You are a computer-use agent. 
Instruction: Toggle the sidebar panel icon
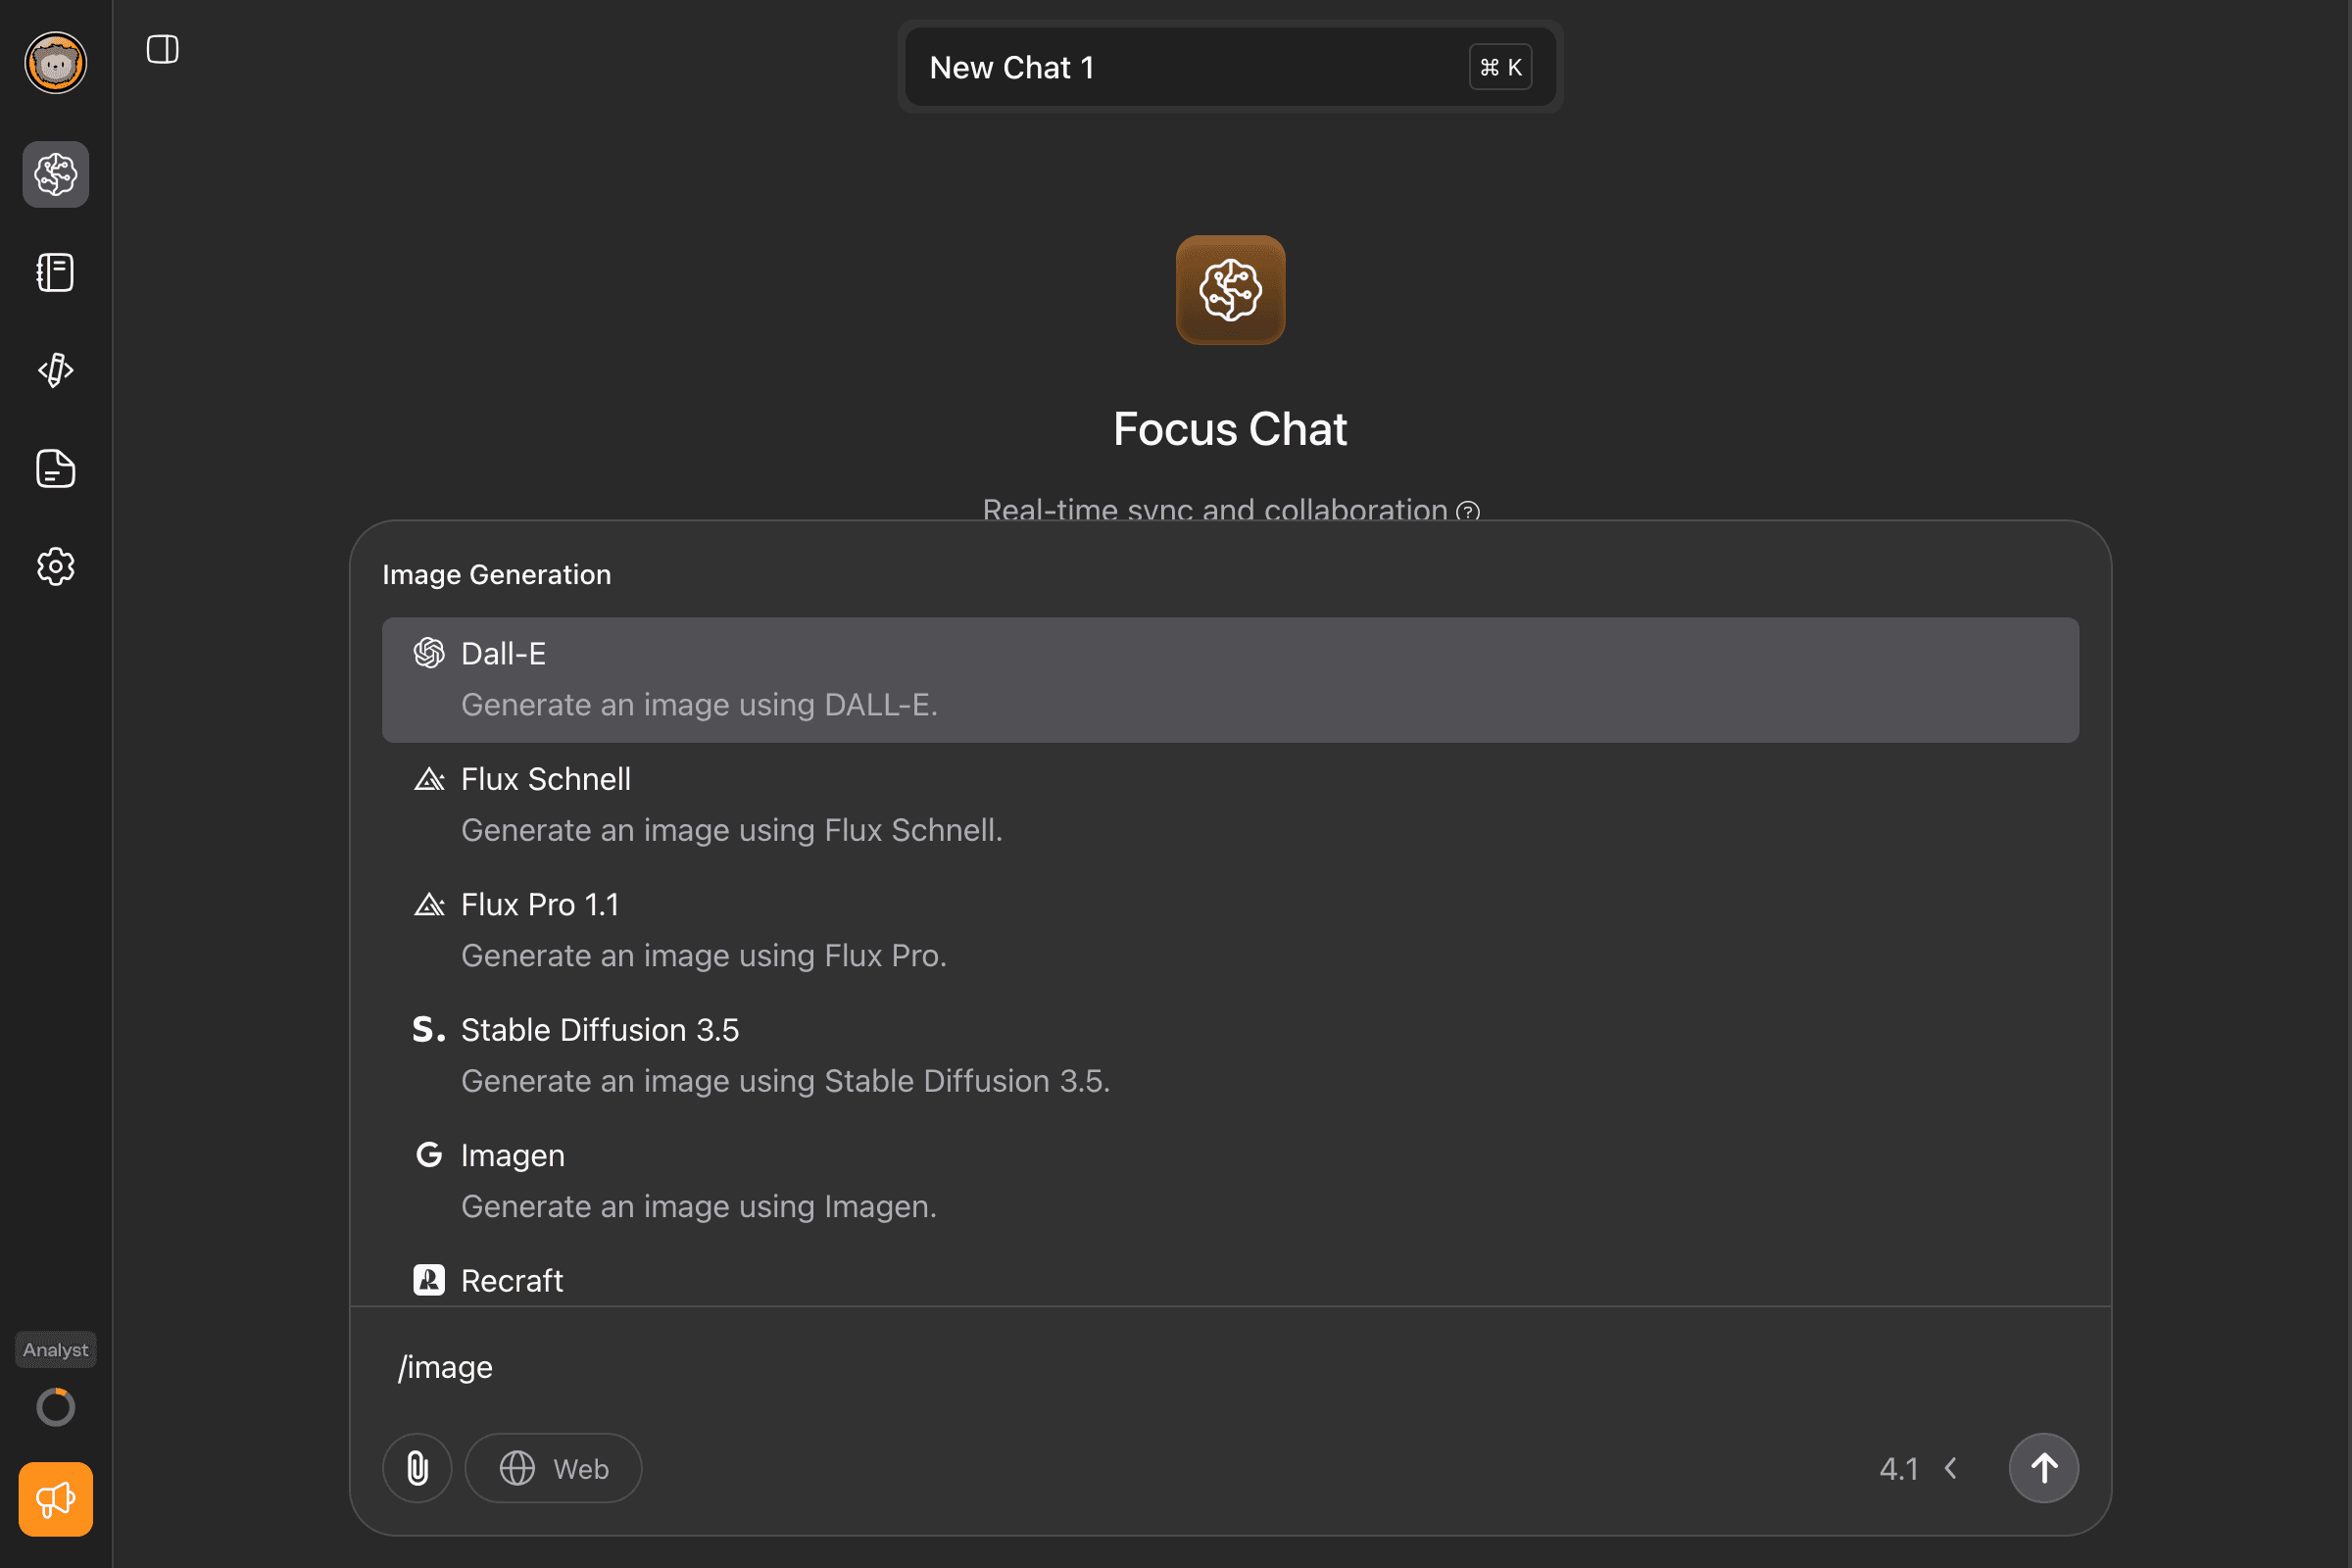tap(162, 49)
